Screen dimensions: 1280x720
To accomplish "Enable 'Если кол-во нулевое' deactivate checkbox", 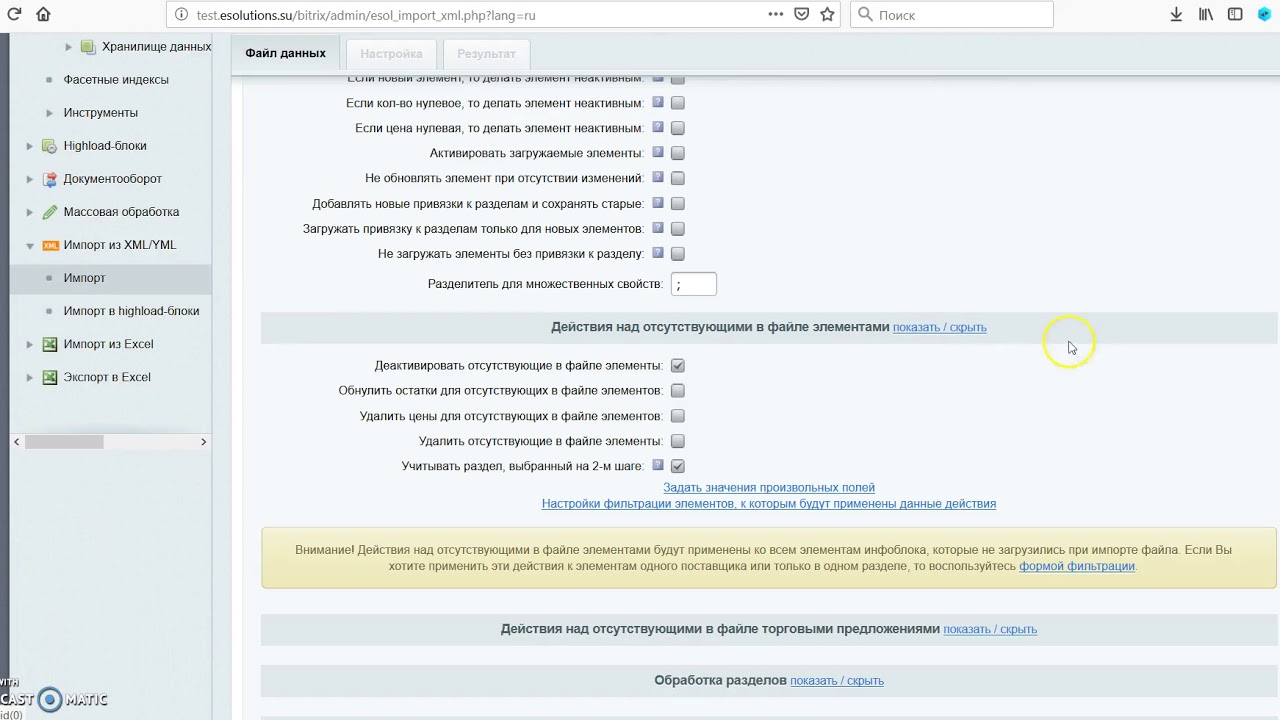I will (678, 103).
